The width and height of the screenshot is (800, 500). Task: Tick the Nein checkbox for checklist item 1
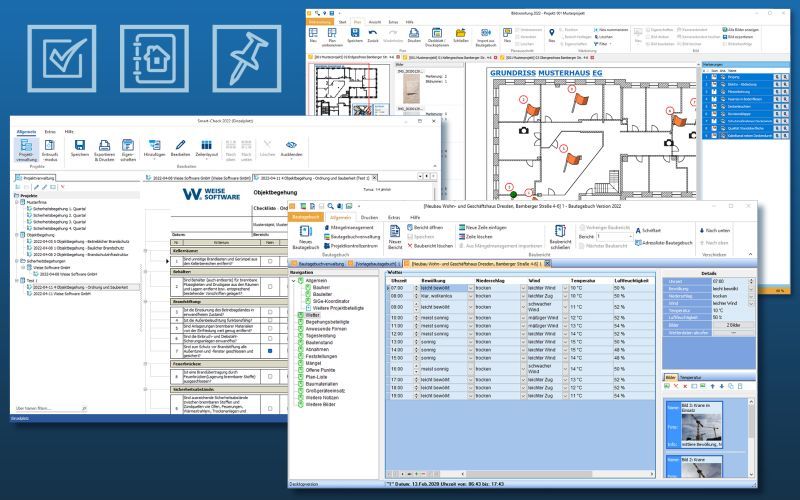click(270, 262)
